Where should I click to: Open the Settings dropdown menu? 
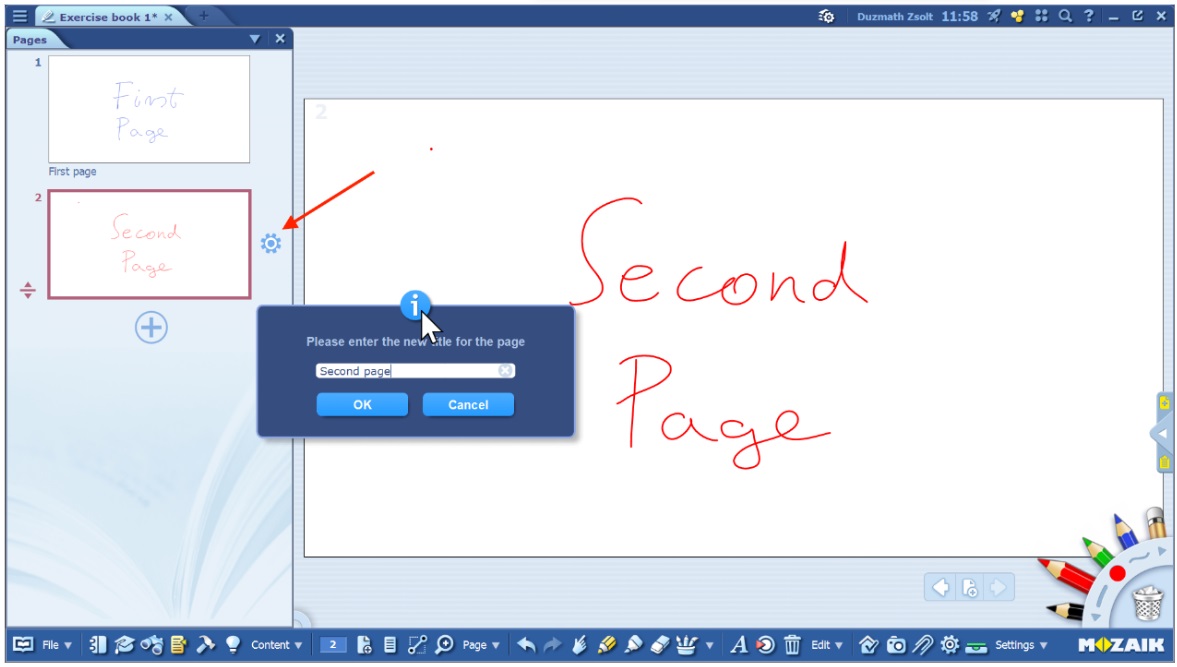[1020, 645]
